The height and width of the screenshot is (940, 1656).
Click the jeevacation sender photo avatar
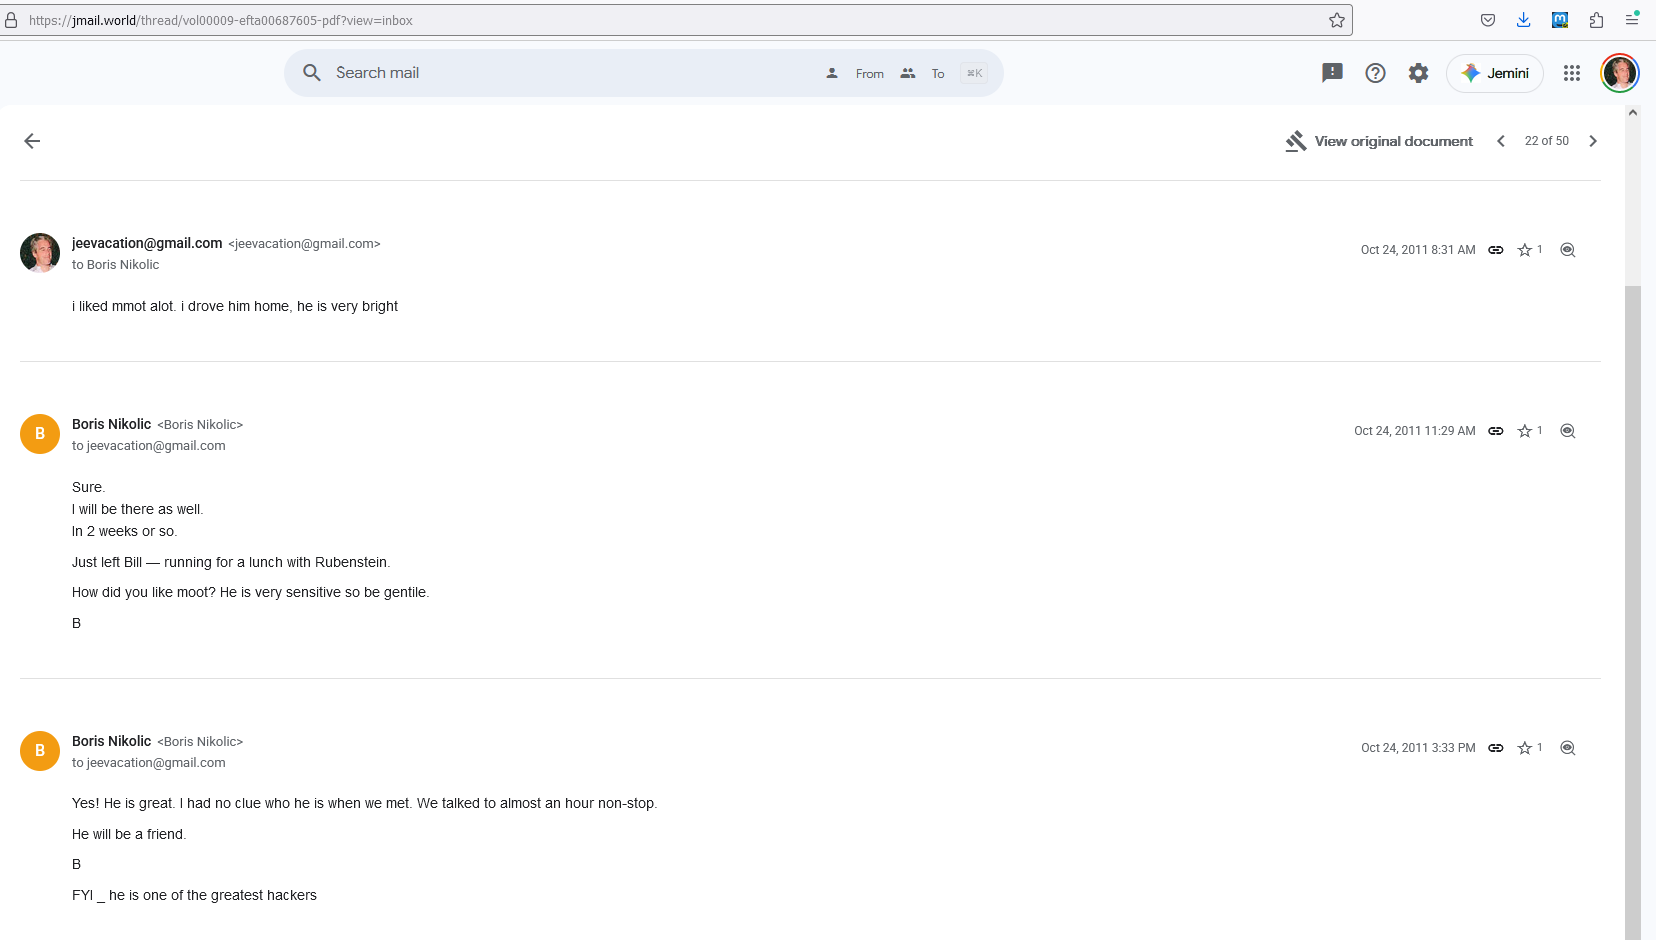[x=40, y=253]
